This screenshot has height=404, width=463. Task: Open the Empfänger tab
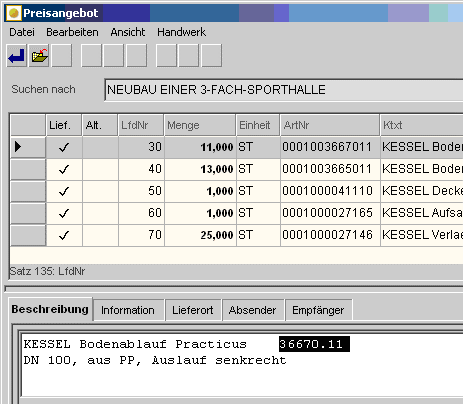click(x=318, y=310)
